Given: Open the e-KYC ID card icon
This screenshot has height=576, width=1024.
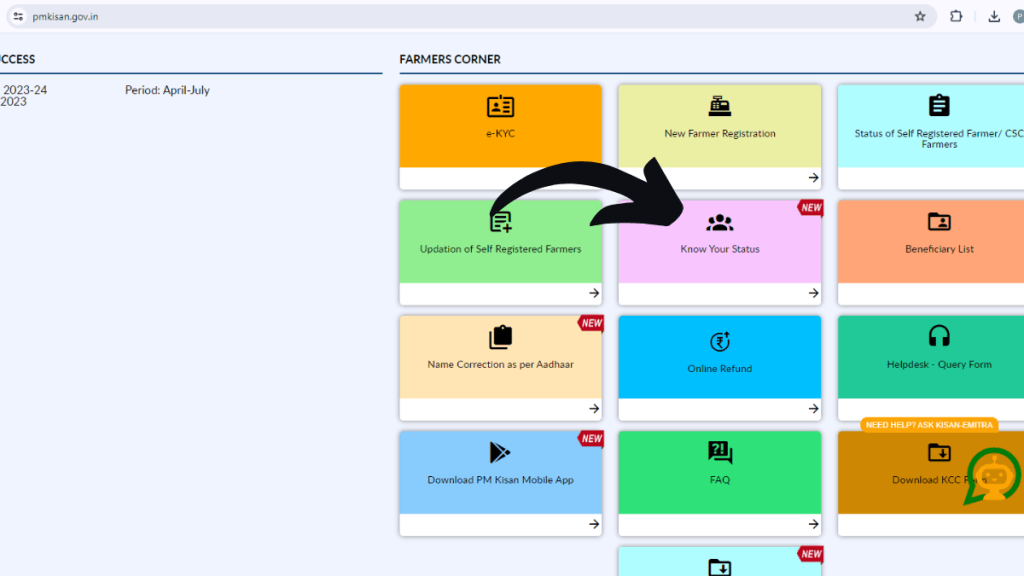Looking at the screenshot, I should (x=500, y=106).
